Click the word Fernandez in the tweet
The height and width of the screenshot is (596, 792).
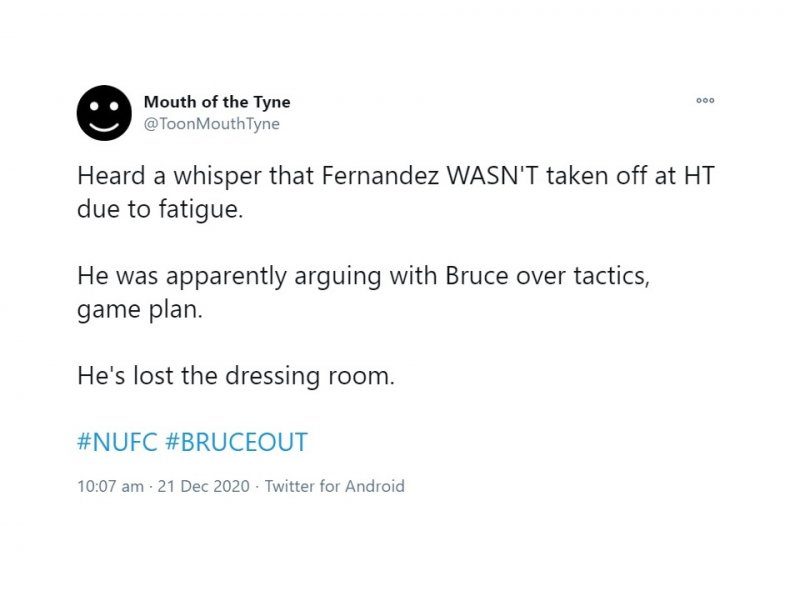[380, 175]
